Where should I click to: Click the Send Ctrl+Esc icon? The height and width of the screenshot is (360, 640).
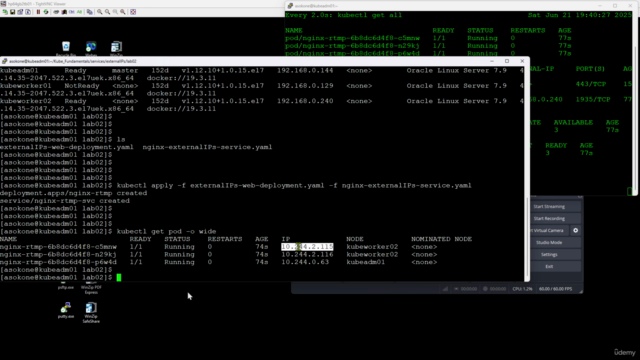64,12
